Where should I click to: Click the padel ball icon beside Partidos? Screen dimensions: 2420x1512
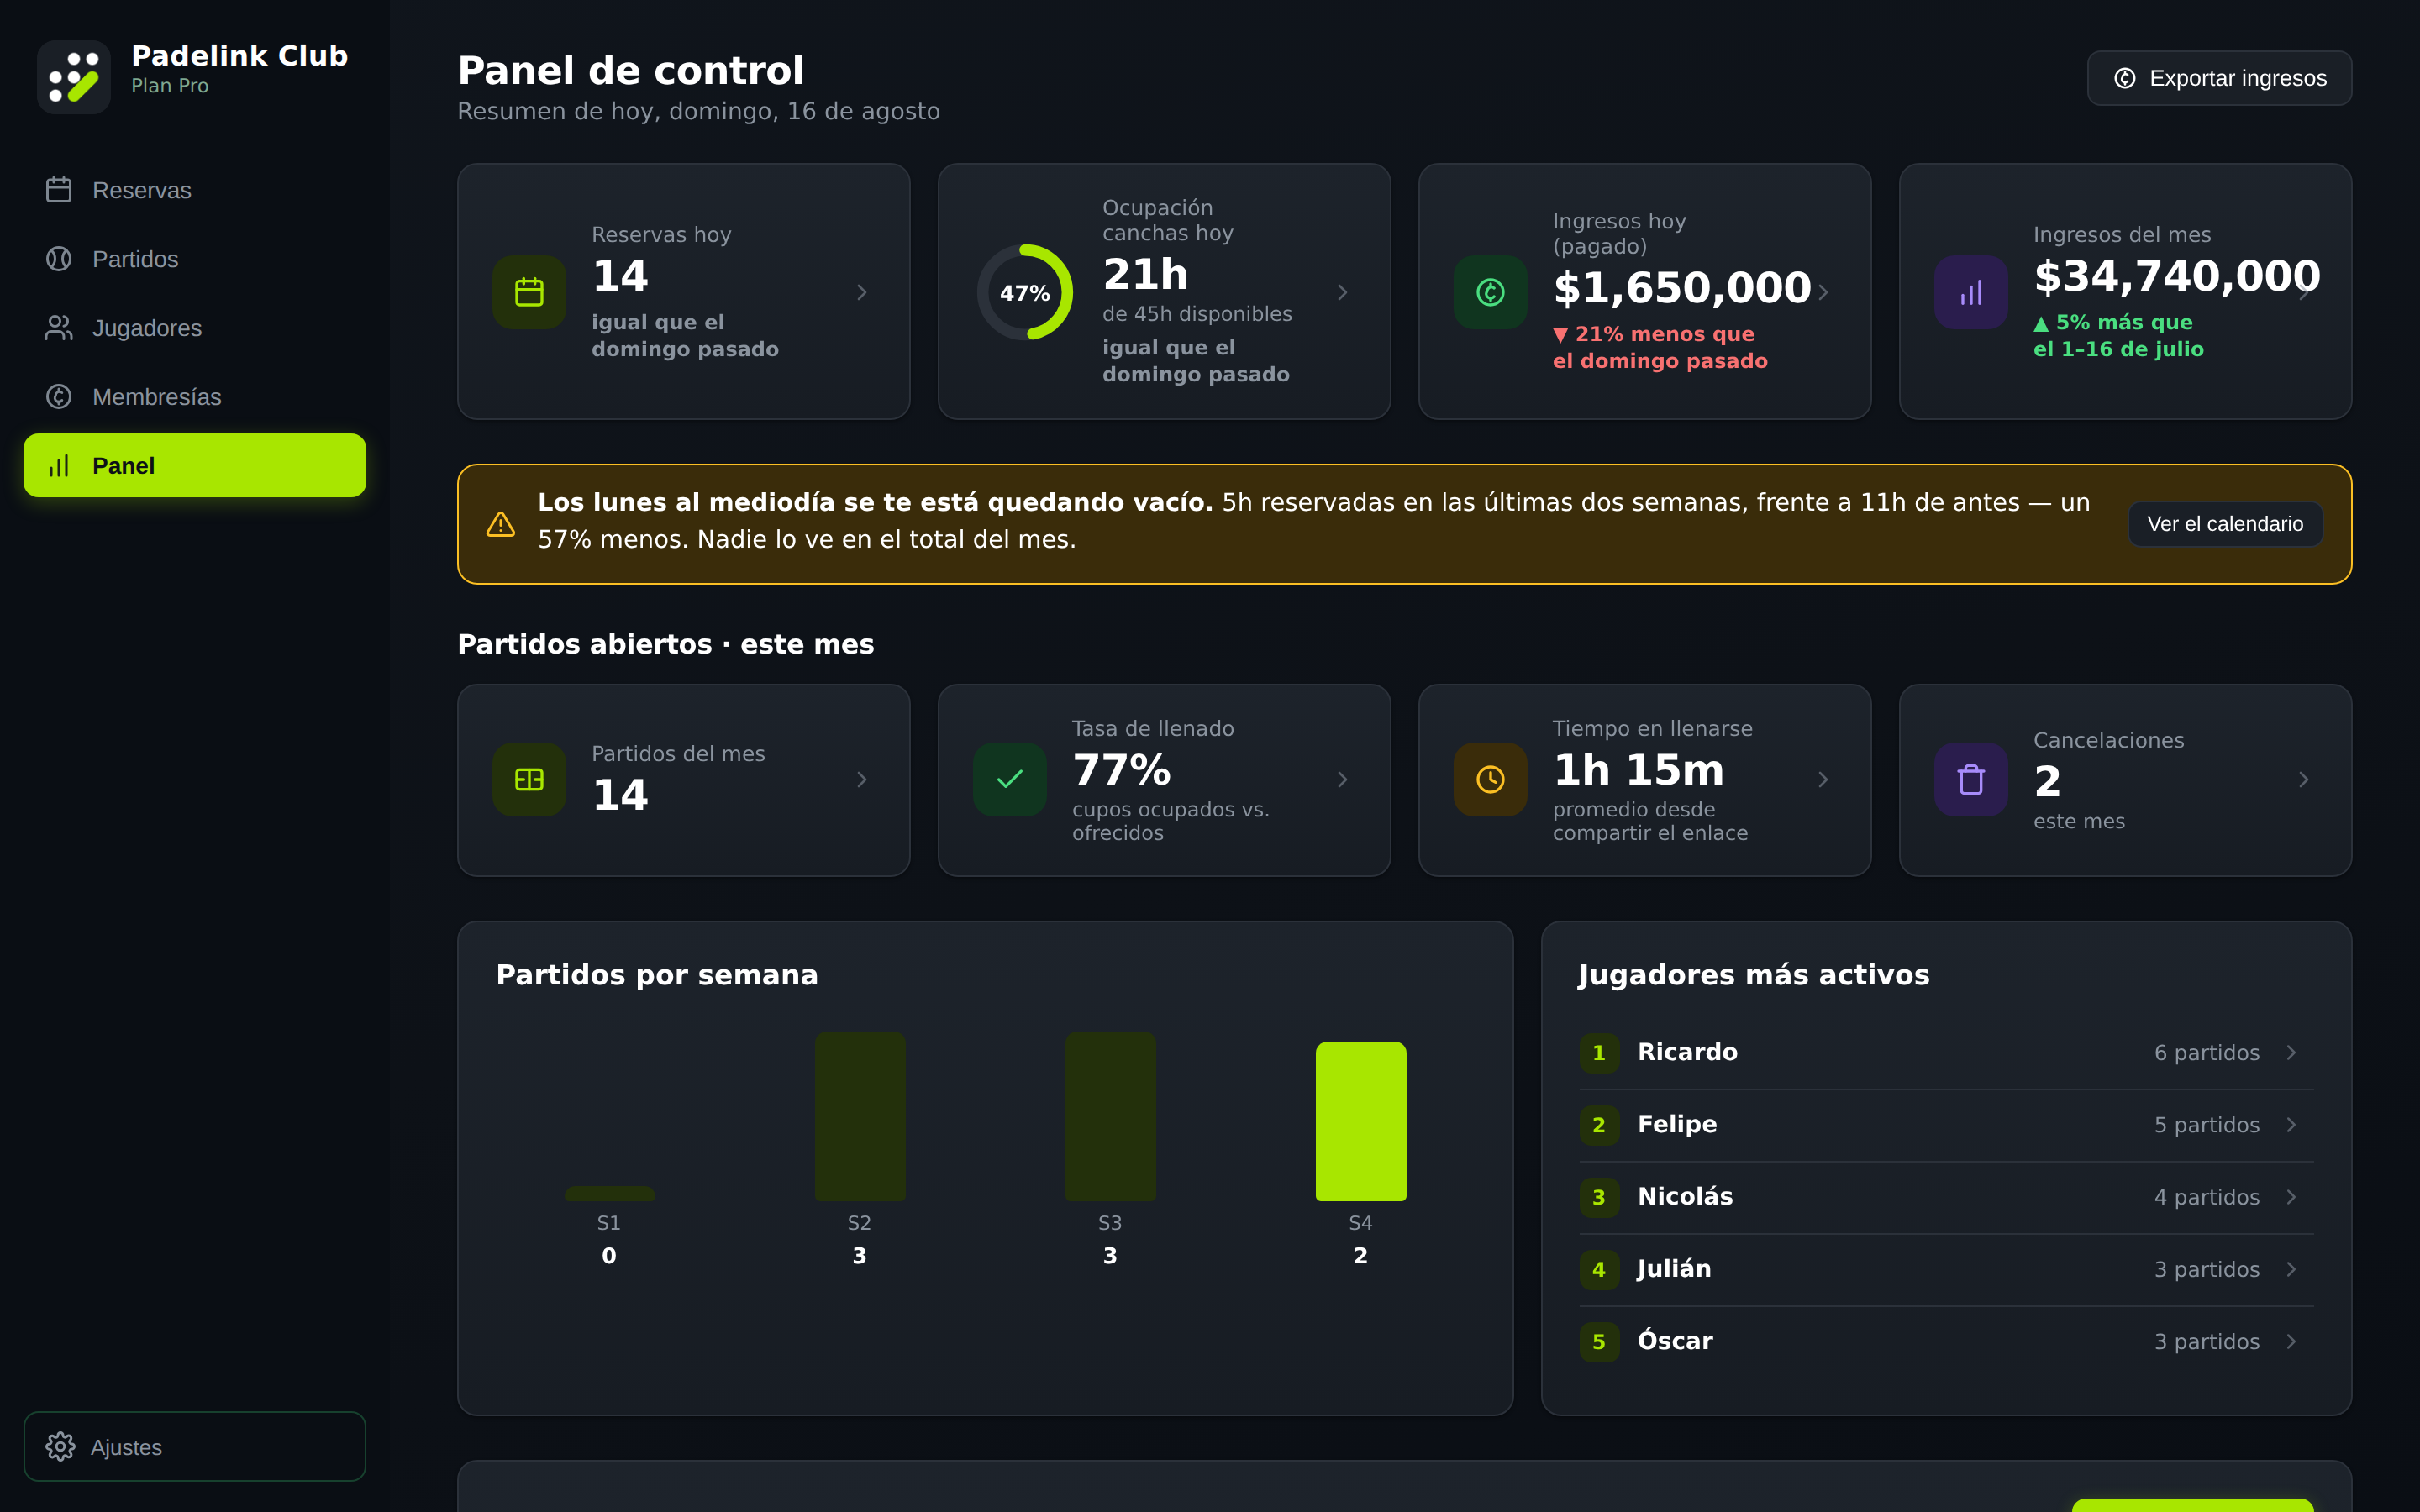point(59,259)
